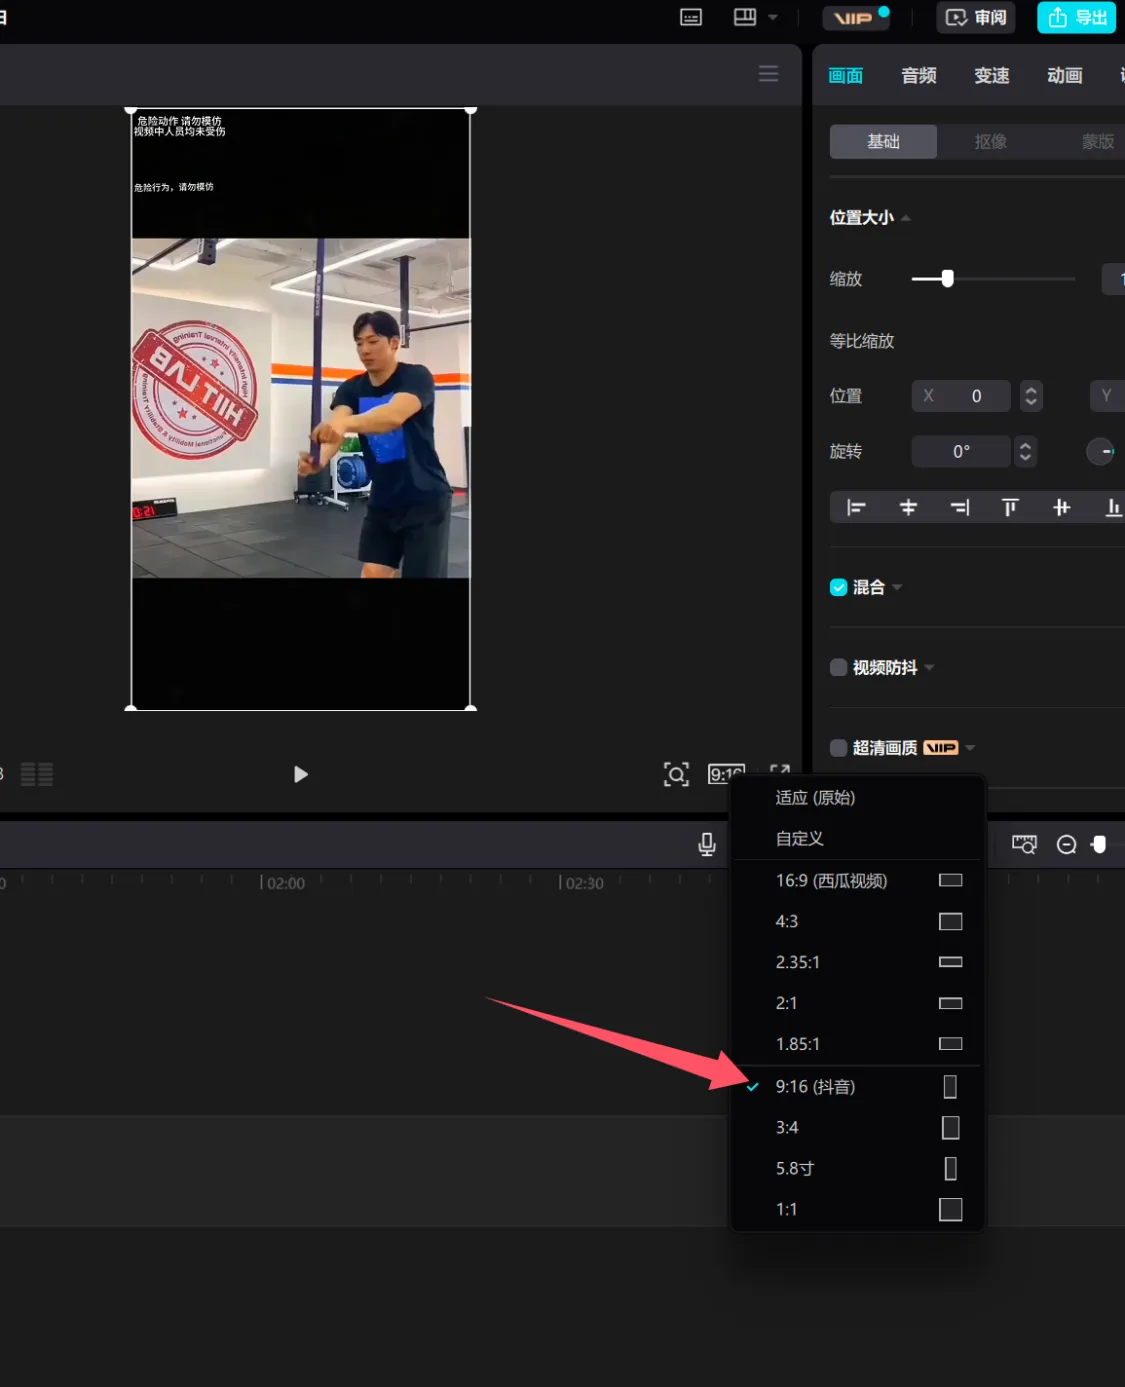Click the rotation degree input field

(x=961, y=452)
